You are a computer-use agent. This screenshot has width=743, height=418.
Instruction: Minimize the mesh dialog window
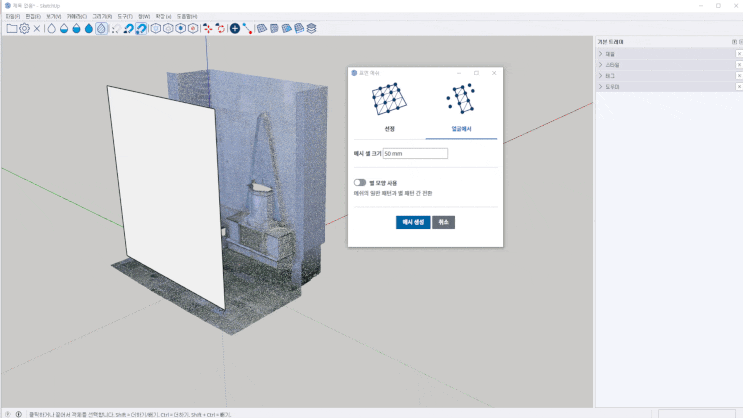point(459,73)
